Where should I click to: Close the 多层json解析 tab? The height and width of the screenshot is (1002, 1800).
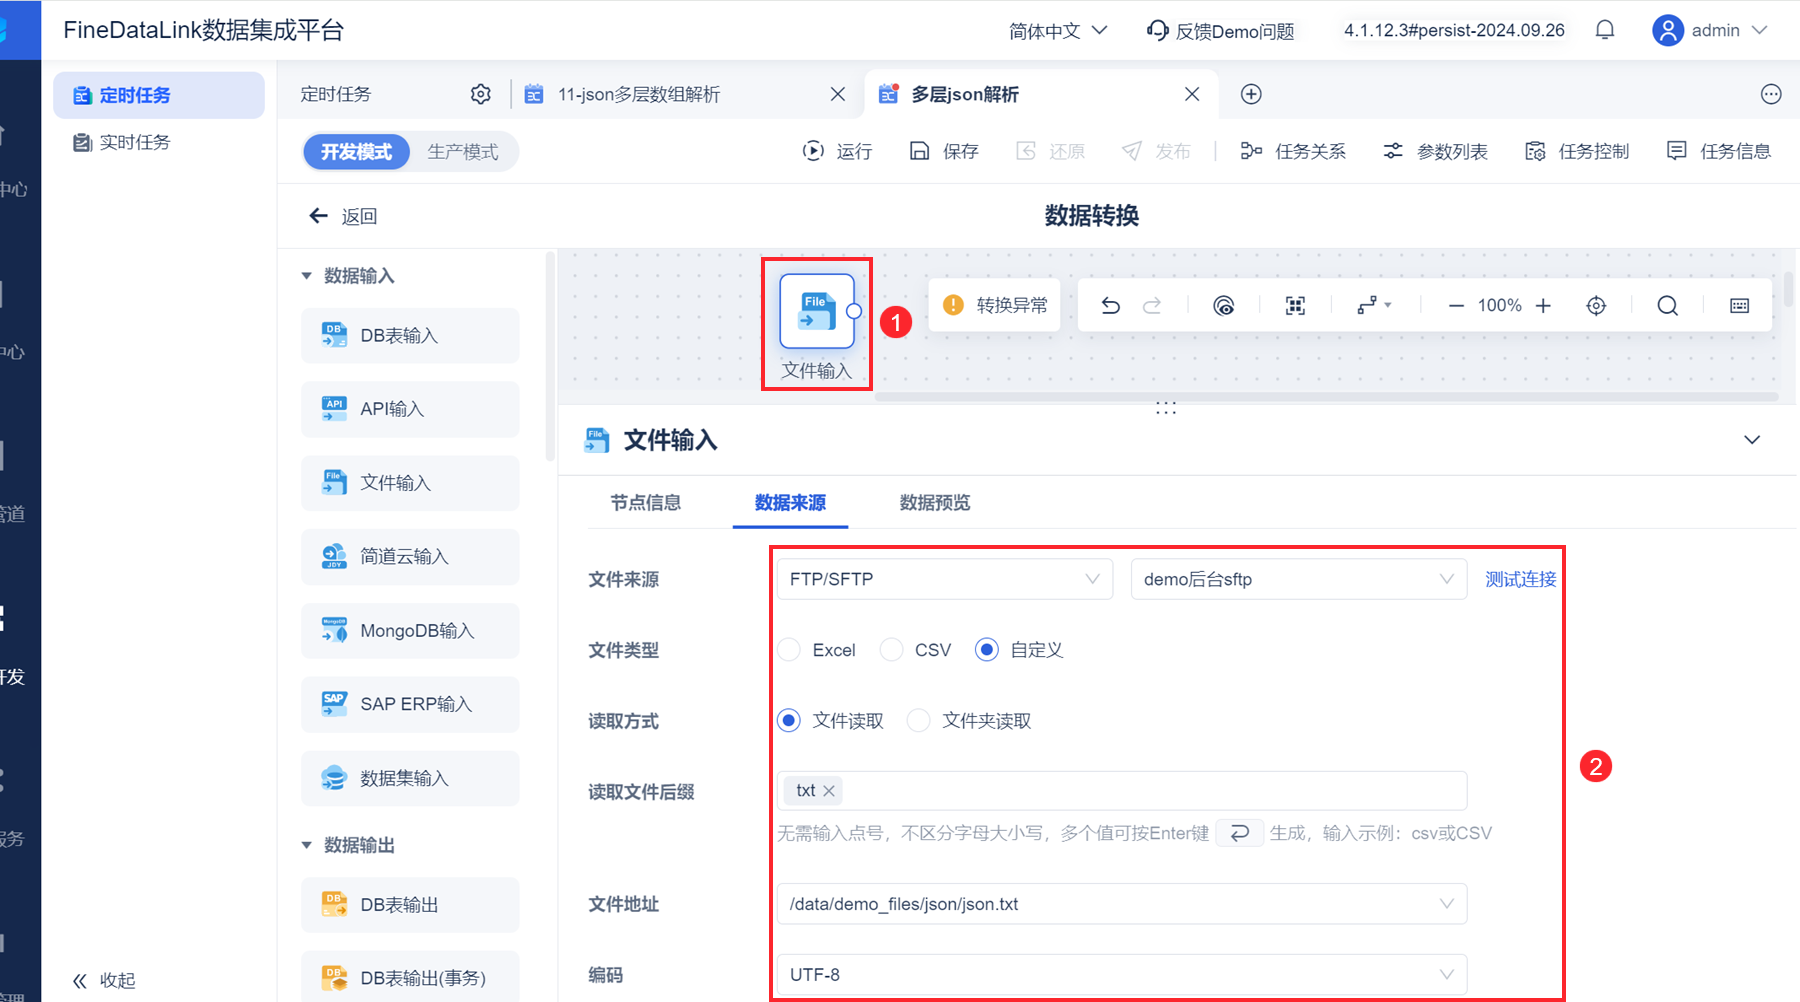1192,94
